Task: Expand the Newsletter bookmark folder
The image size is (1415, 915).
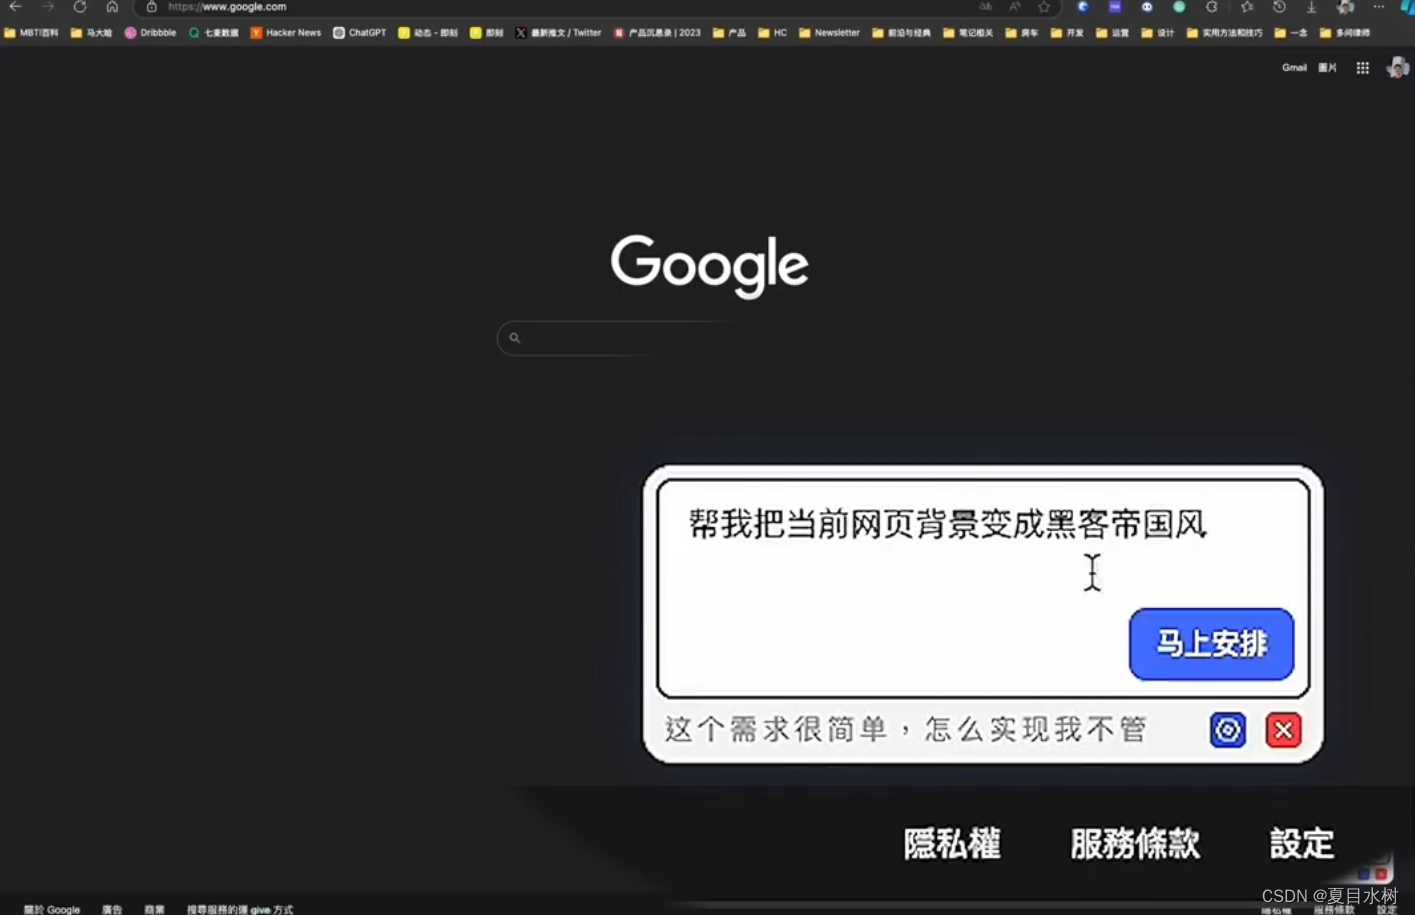Action: 829,33
